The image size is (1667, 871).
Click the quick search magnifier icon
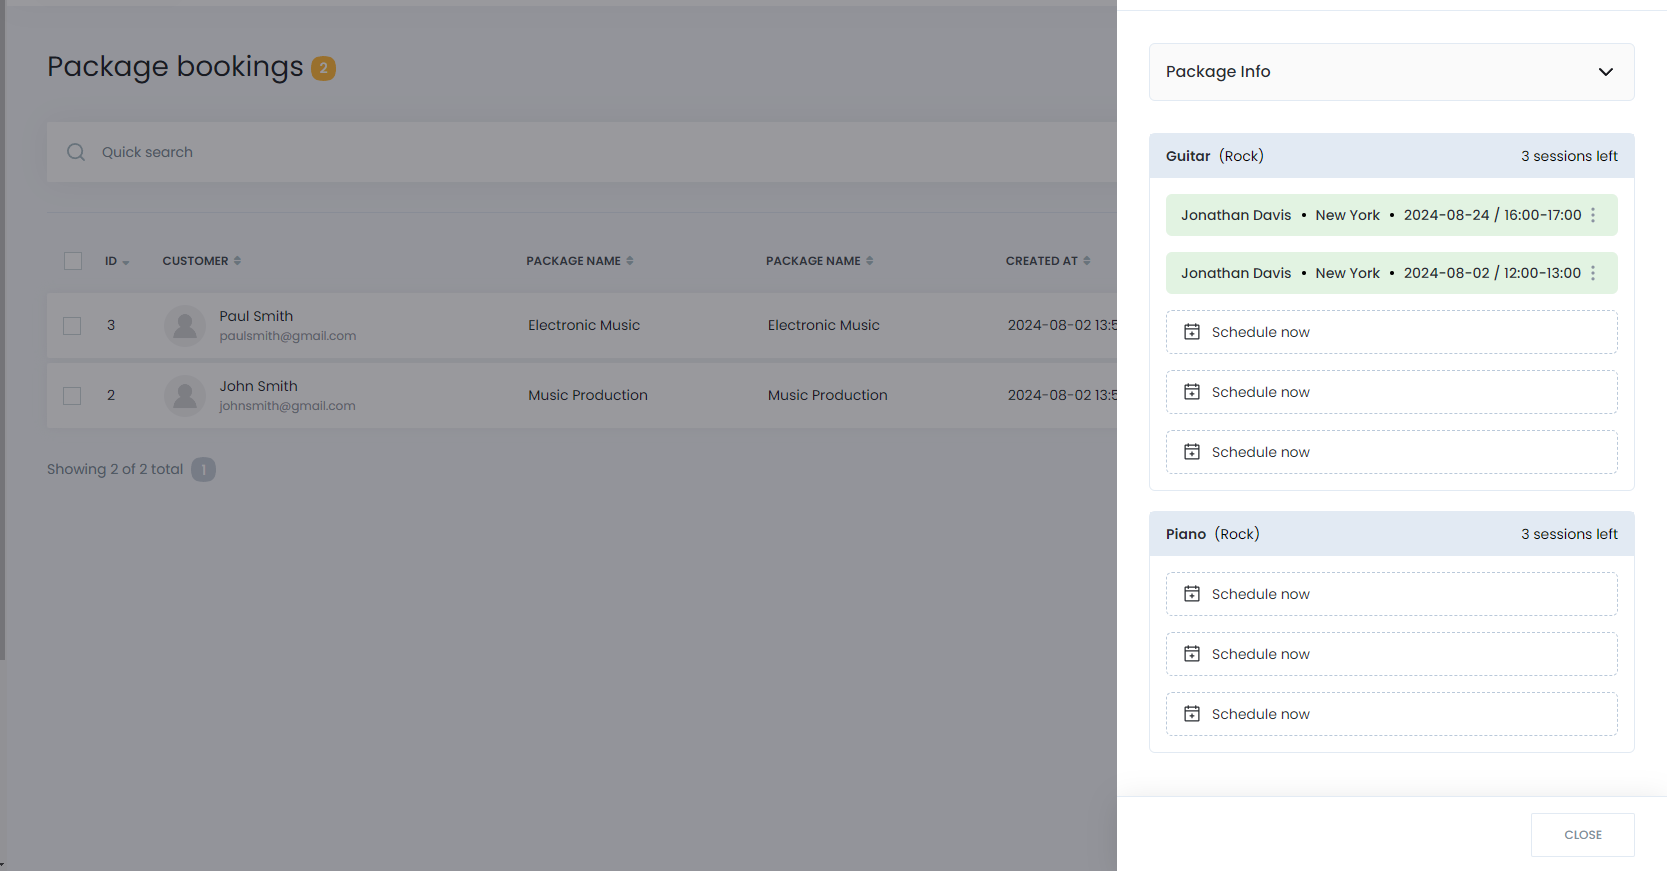point(76,152)
